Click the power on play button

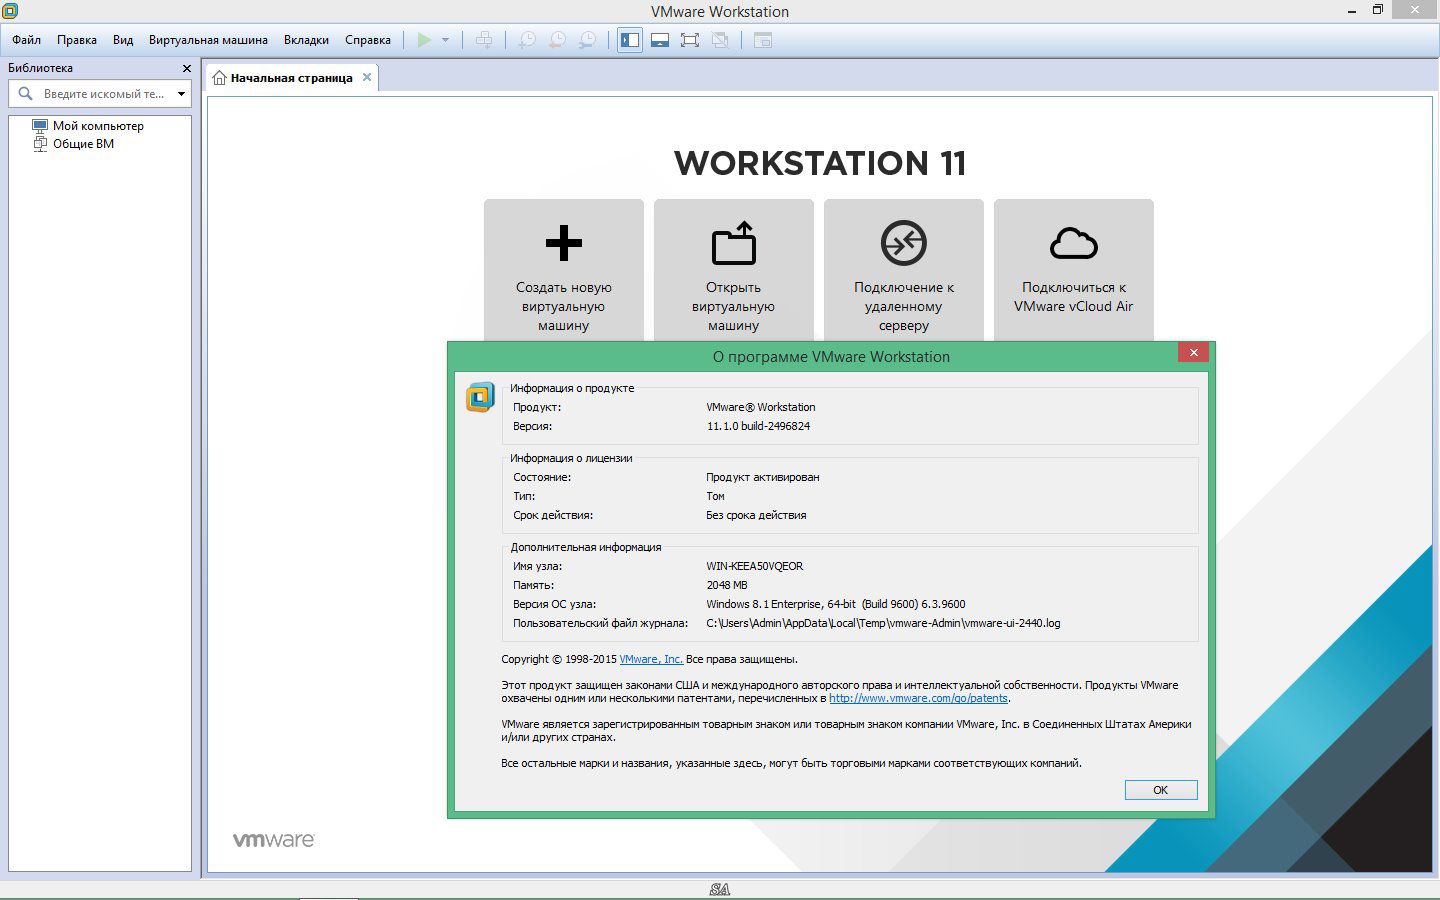click(424, 40)
